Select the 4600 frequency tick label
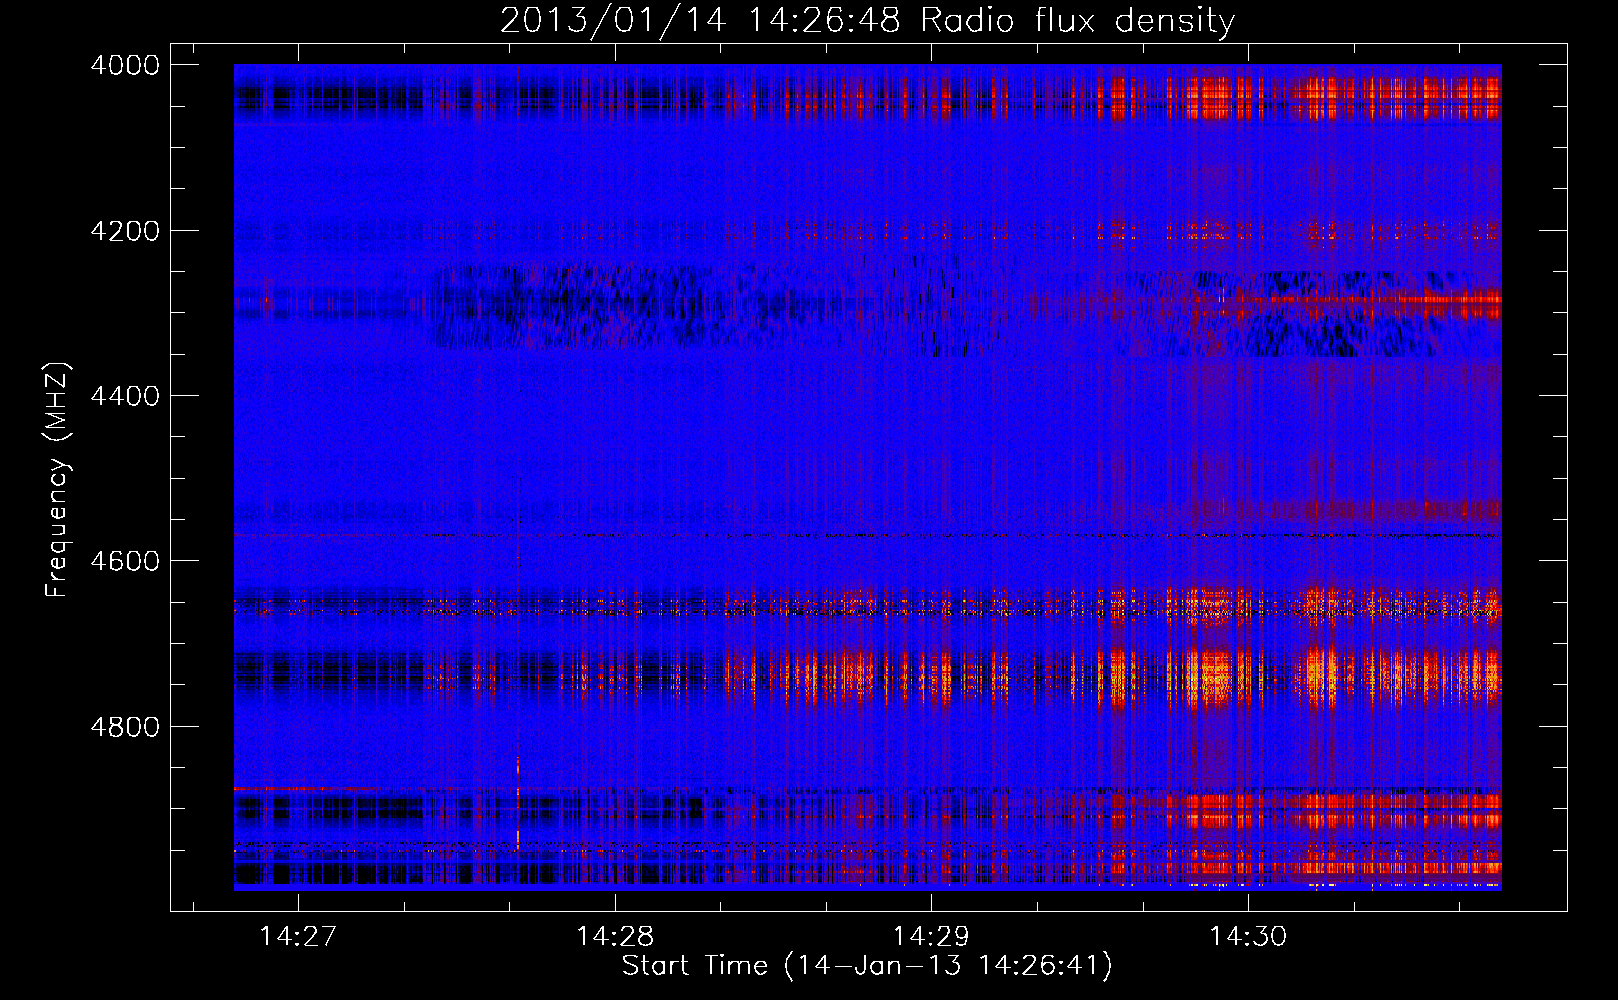The image size is (1618, 1000). point(125,561)
